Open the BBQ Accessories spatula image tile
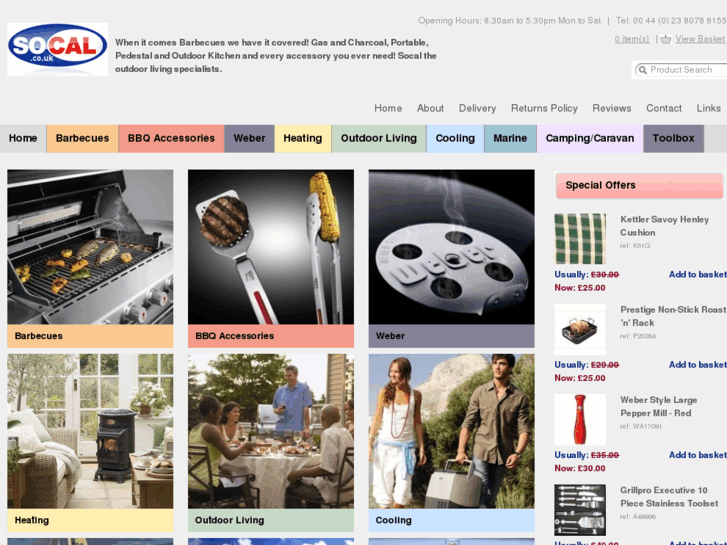The width and height of the screenshot is (727, 545). 271,247
